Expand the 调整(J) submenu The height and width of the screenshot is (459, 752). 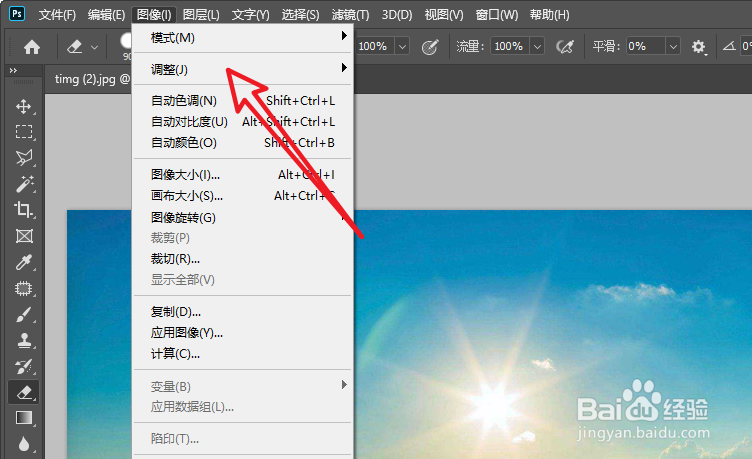(243, 69)
